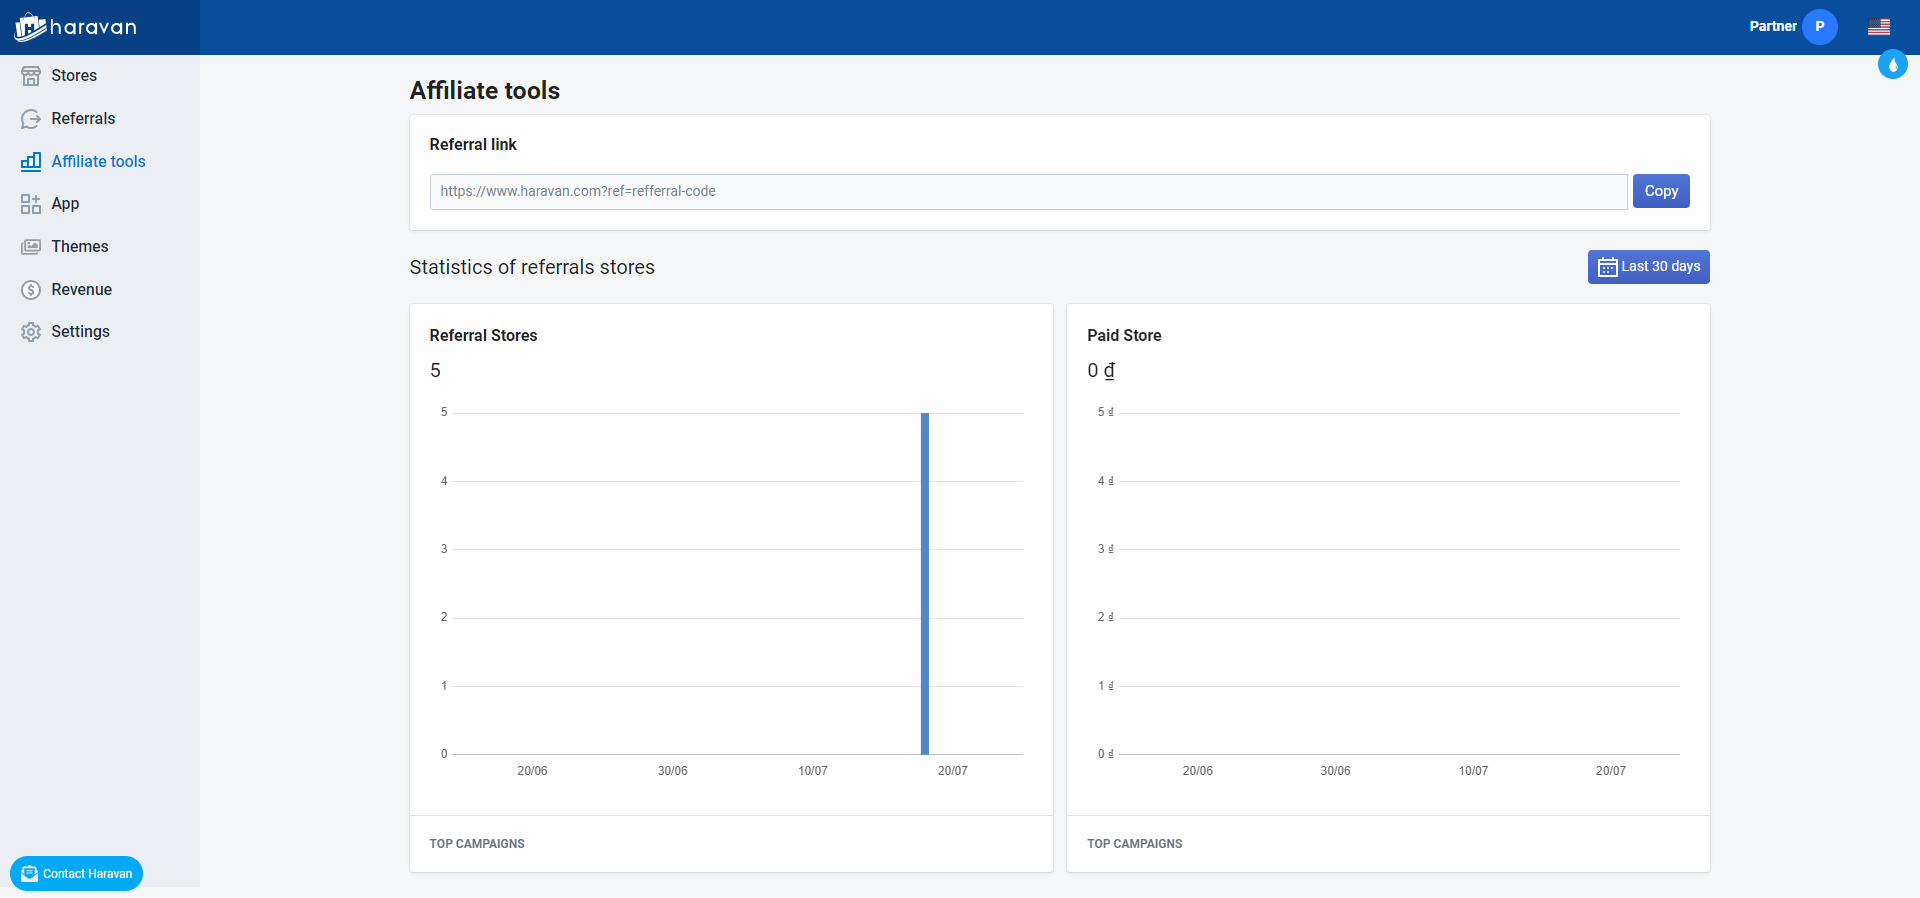Click the blue bar in Referral Stores chart

click(x=925, y=583)
